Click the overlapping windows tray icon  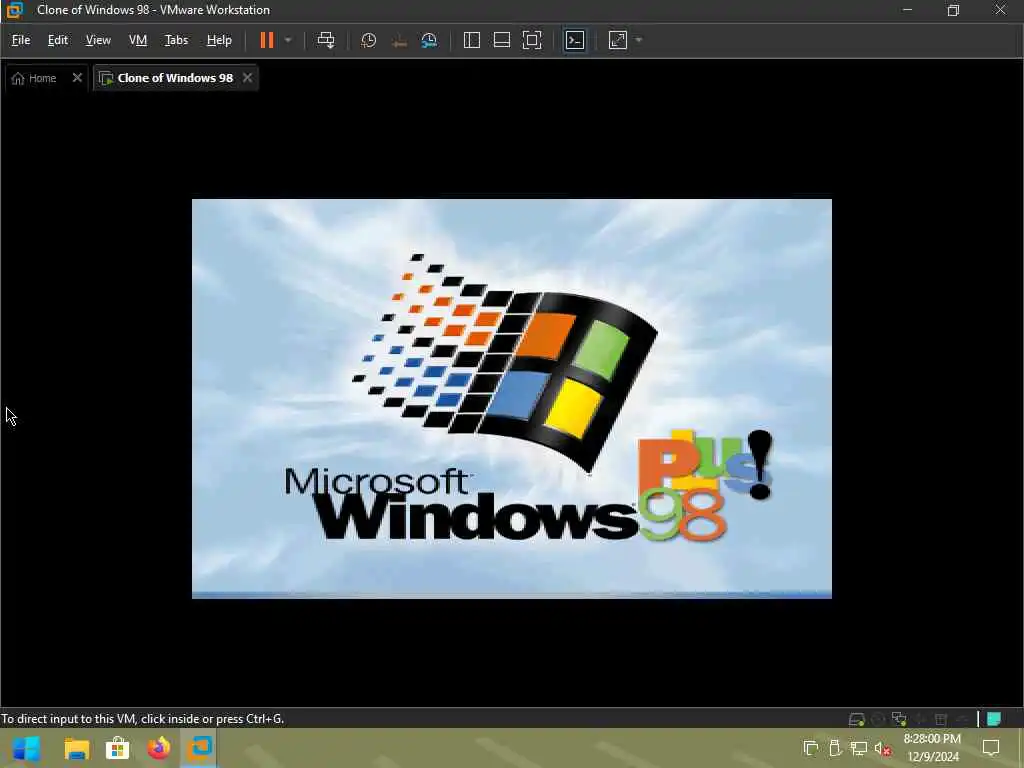pos(811,748)
